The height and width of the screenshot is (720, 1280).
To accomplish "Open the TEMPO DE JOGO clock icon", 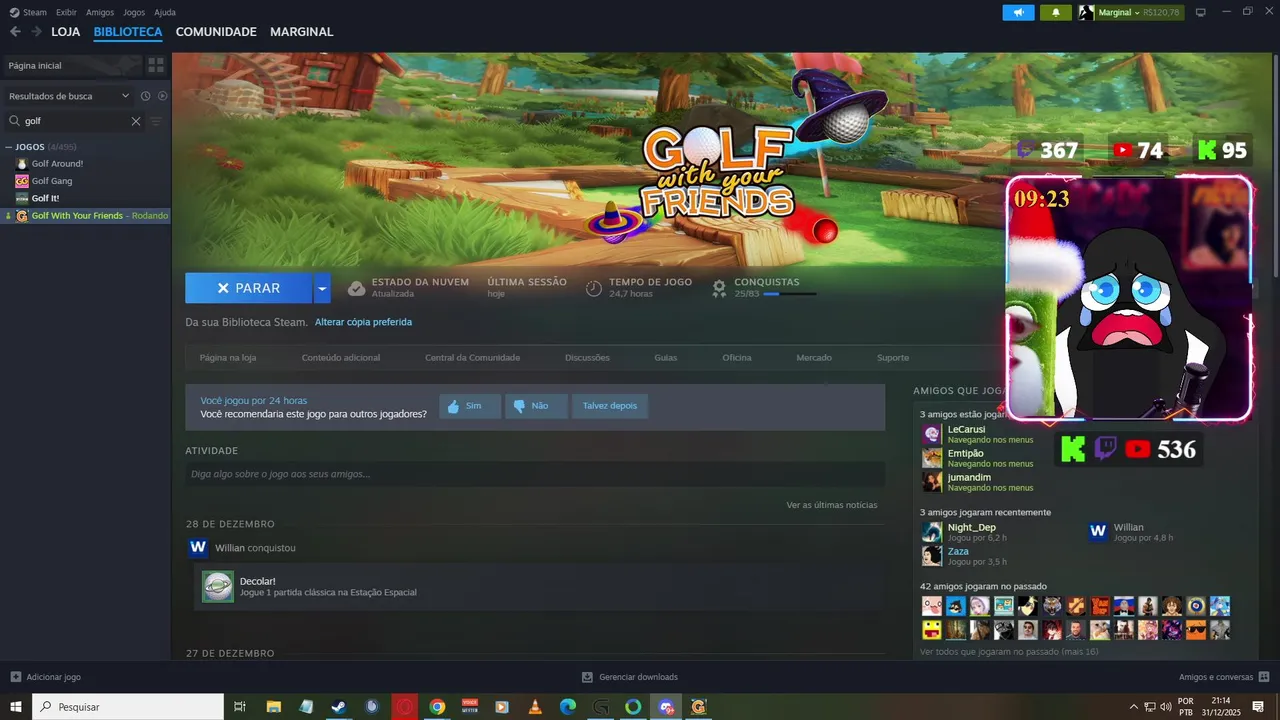I will 594,288.
